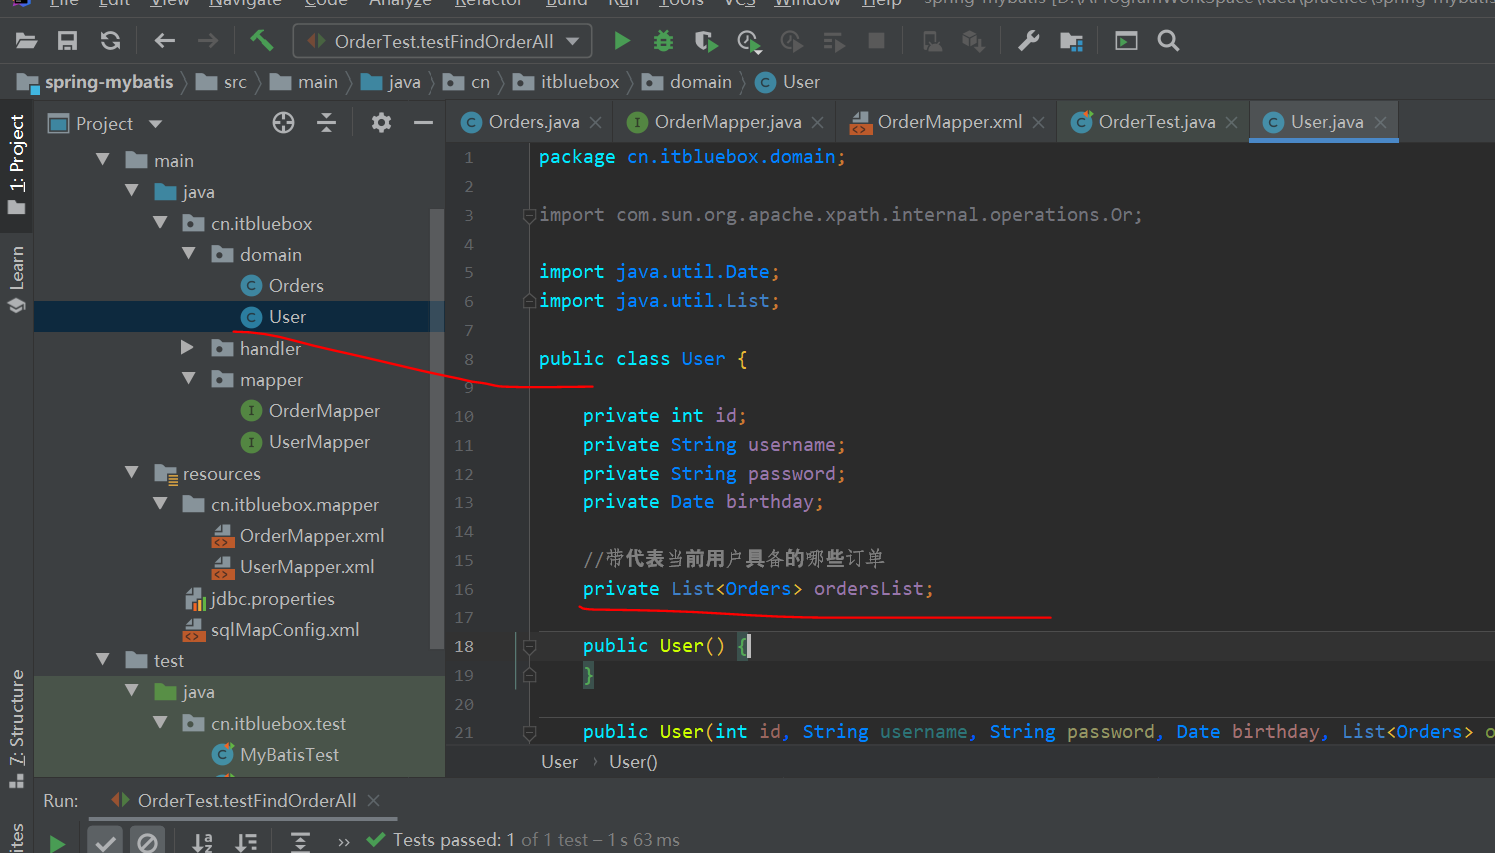Viewport: 1495px width, 853px height.
Task: Toggle fold end marker on line 6
Action: [529, 301]
